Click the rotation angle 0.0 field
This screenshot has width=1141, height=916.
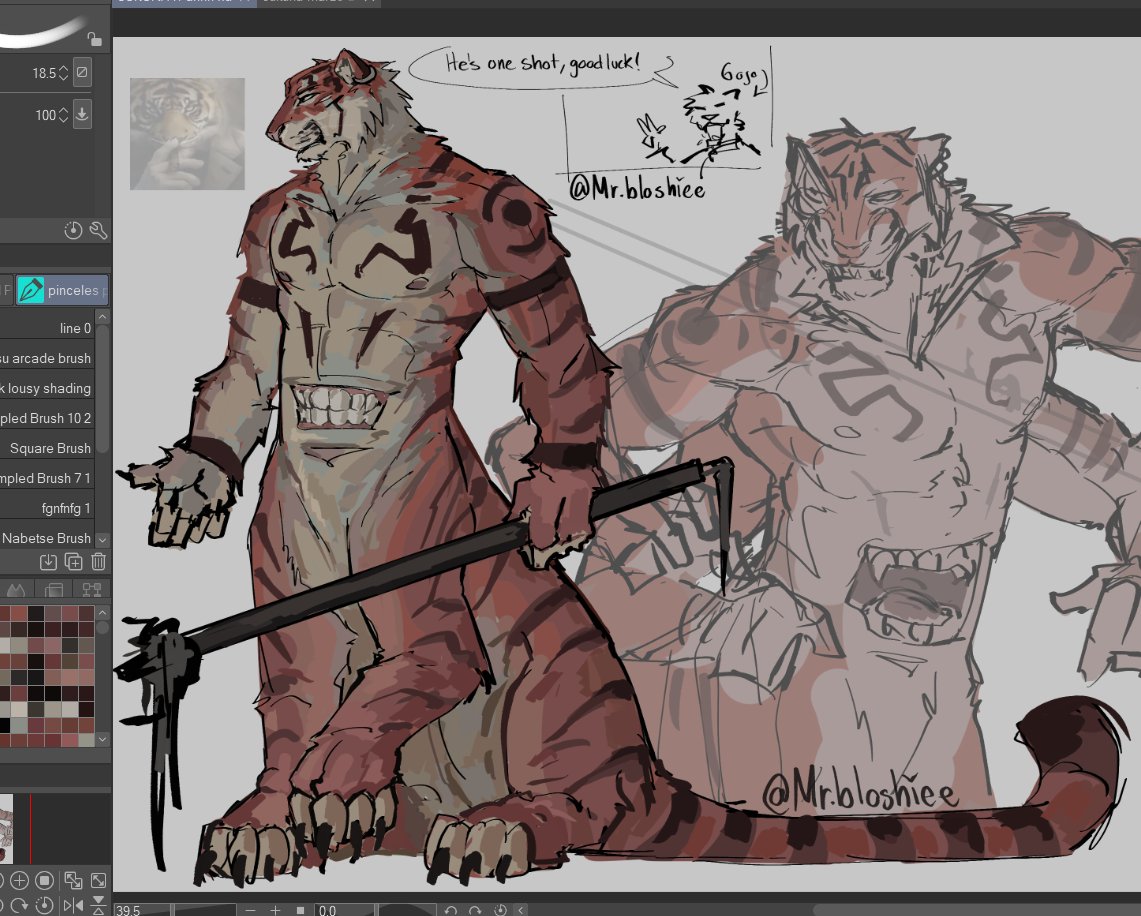(x=343, y=909)
